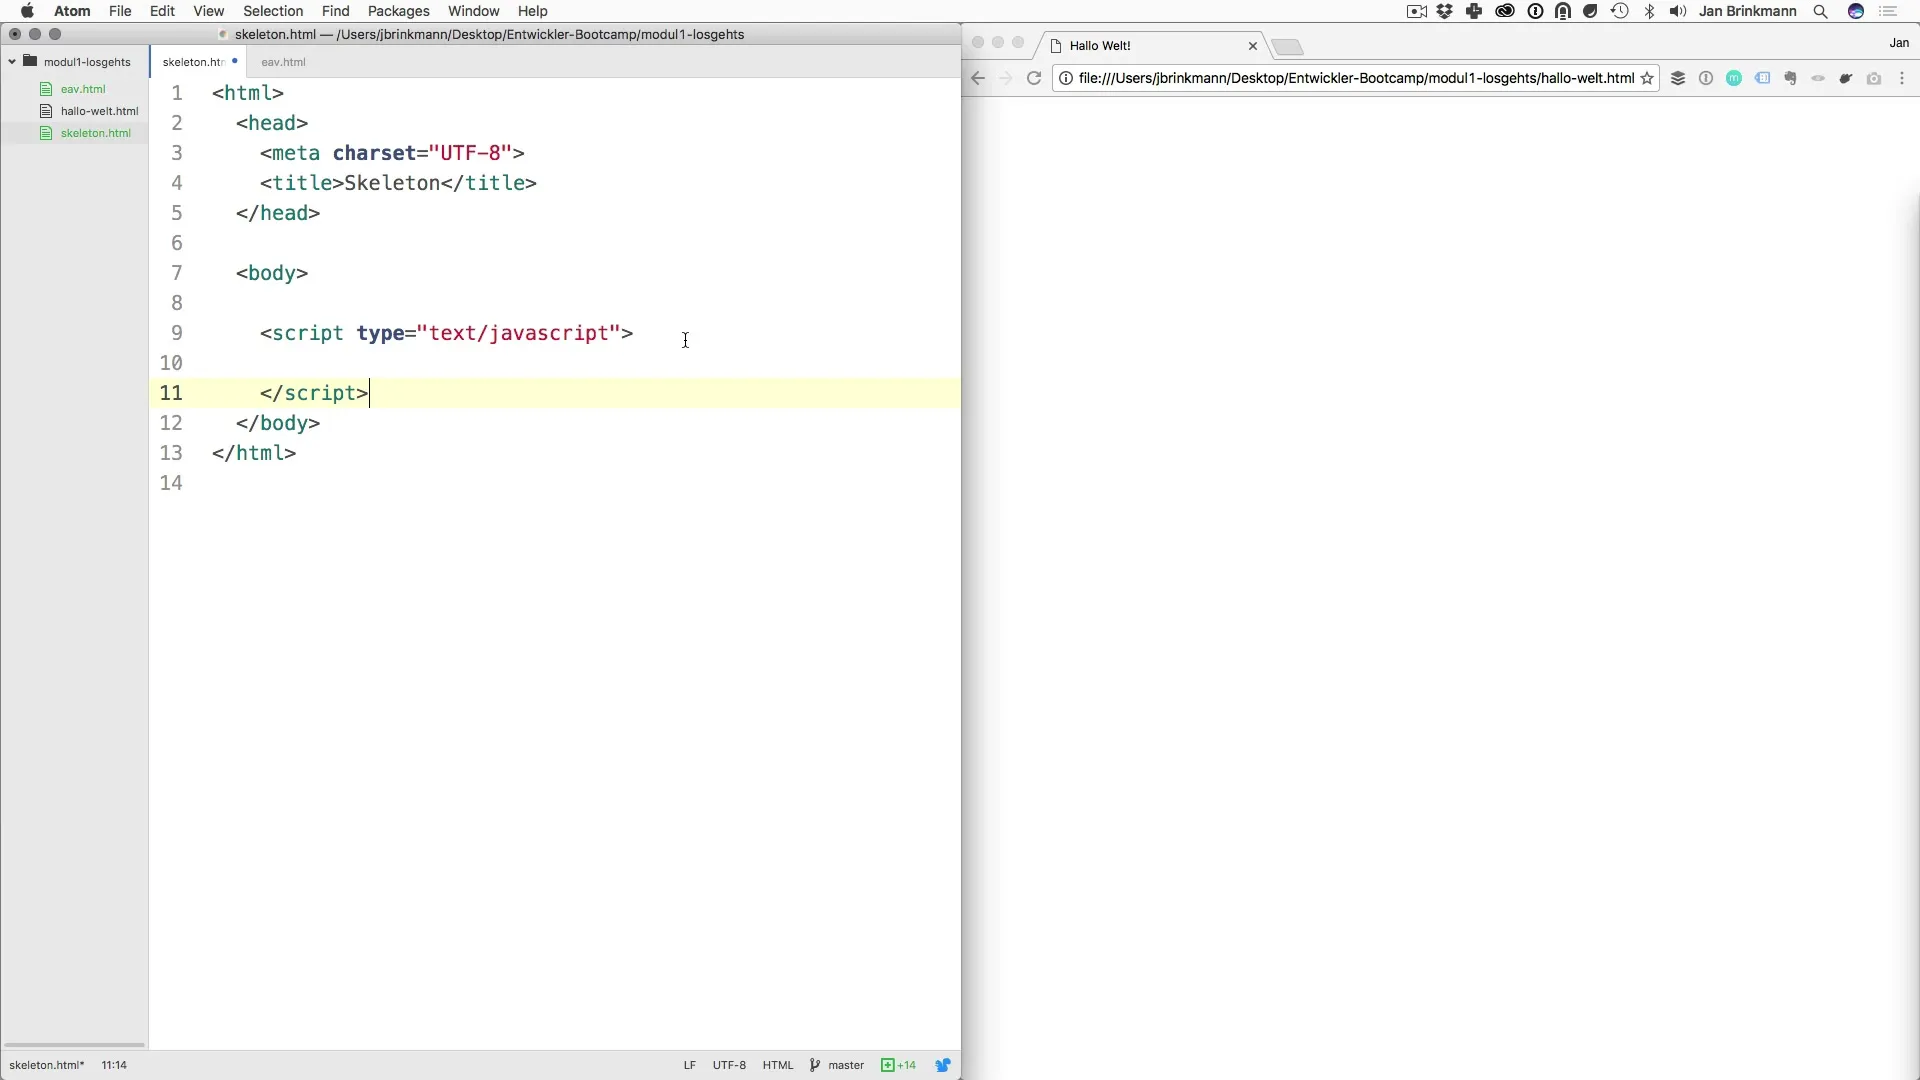Open the Help menu
This screenshot has height=1080, width=1920.
(533, 11)
